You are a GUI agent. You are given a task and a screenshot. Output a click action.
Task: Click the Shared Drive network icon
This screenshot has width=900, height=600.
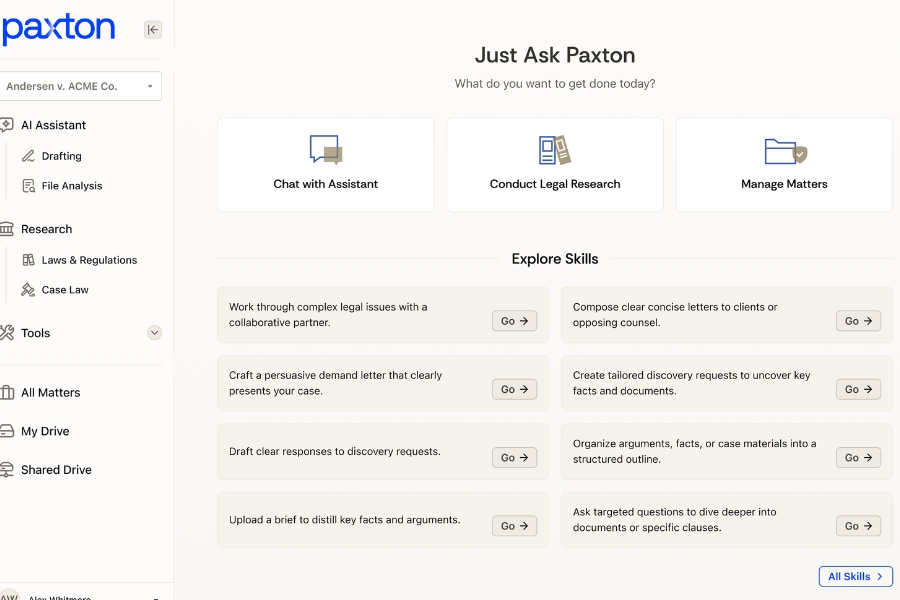(7, 470)
